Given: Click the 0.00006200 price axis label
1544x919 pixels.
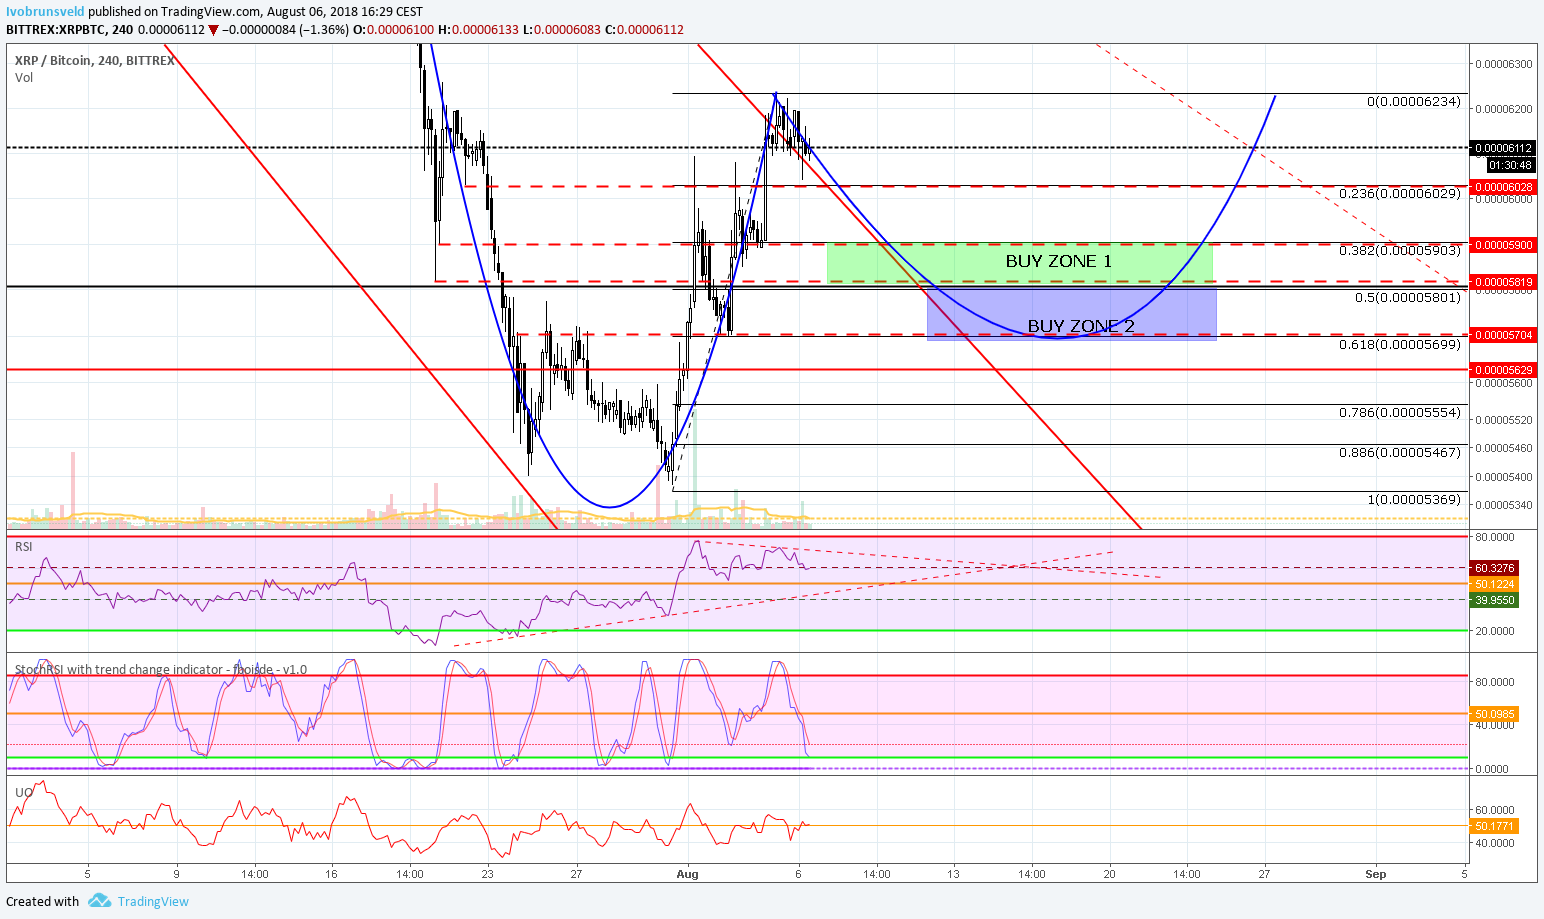Looking at the screenshot, I should pos(1503,108).
